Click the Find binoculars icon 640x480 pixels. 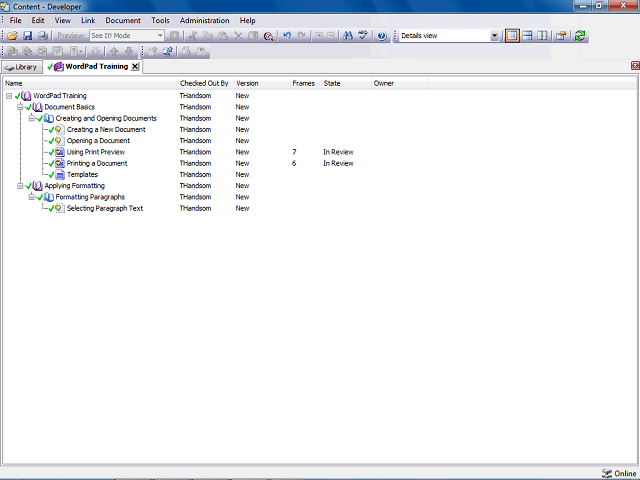pyautogui.click(x=348, y=36)
